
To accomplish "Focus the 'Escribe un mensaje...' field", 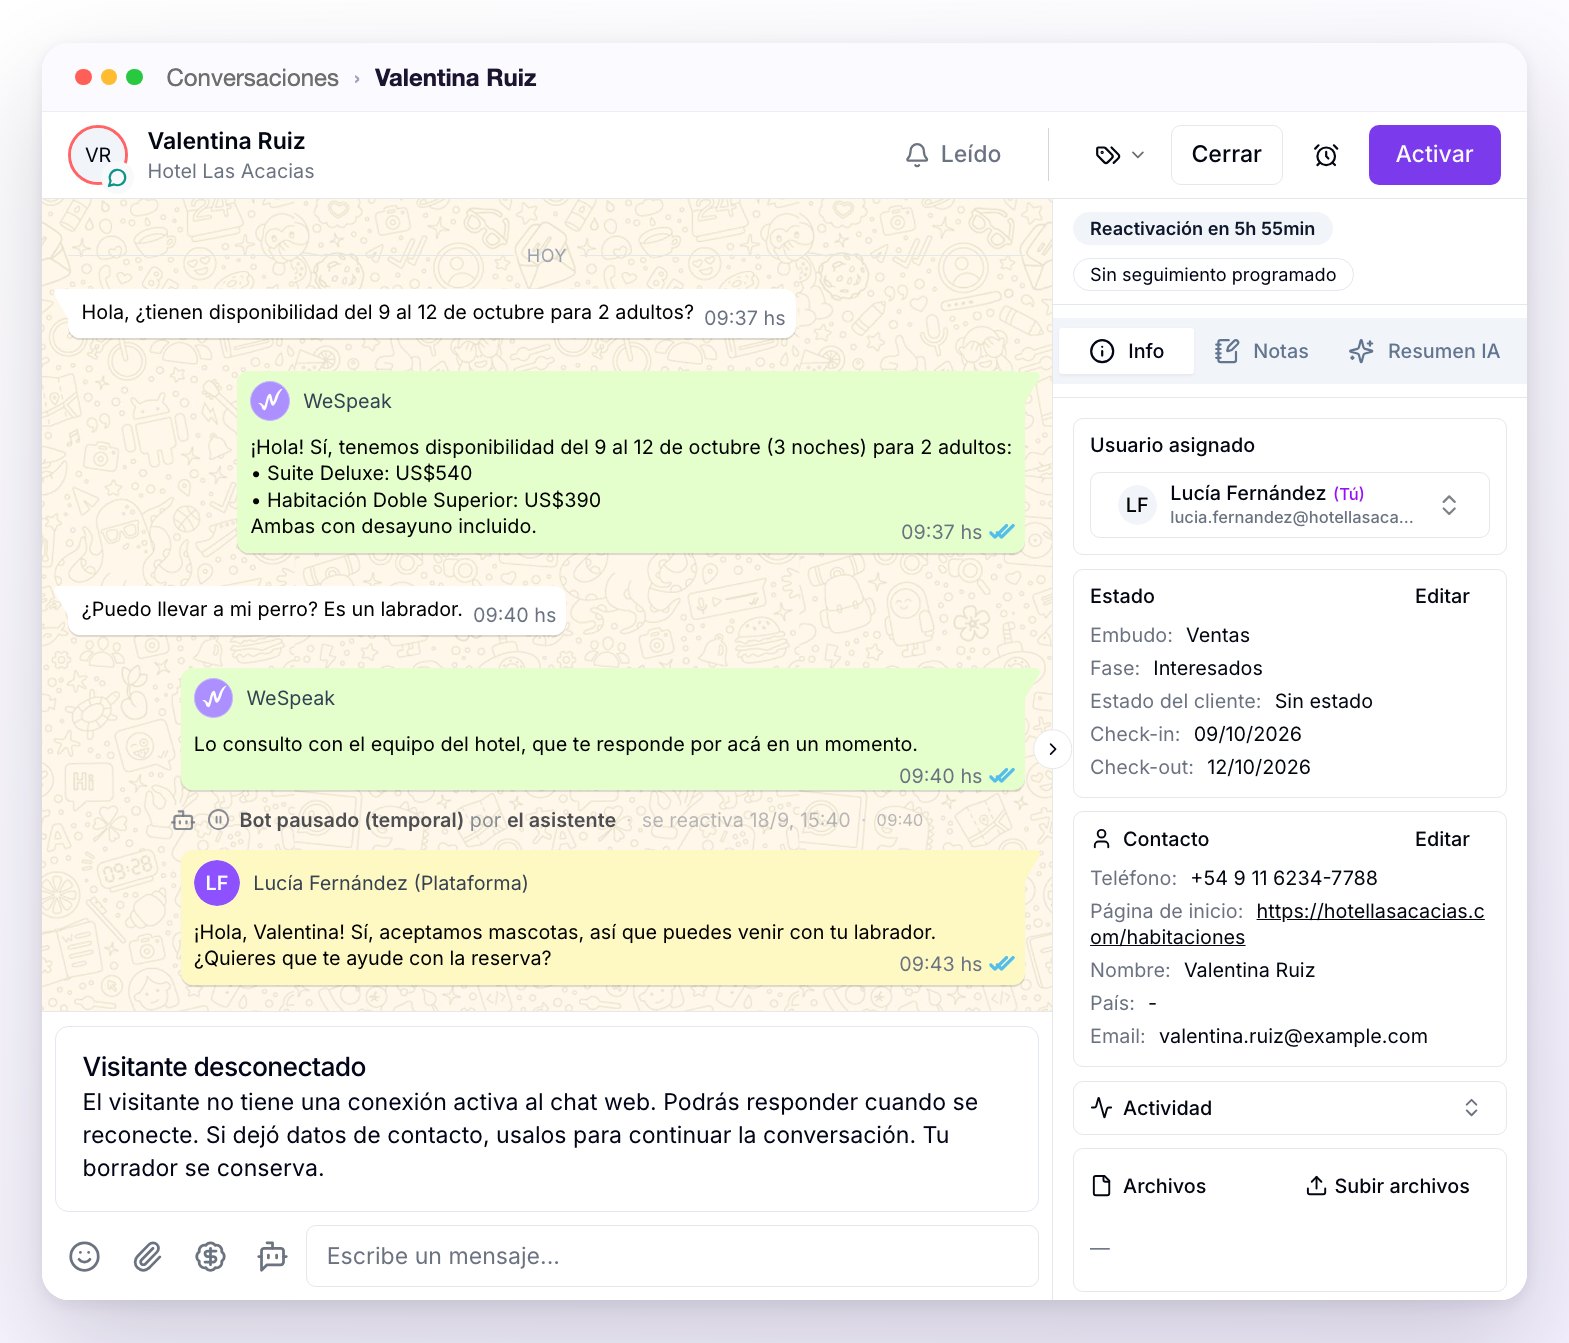I will click(x=672, y=1256).
